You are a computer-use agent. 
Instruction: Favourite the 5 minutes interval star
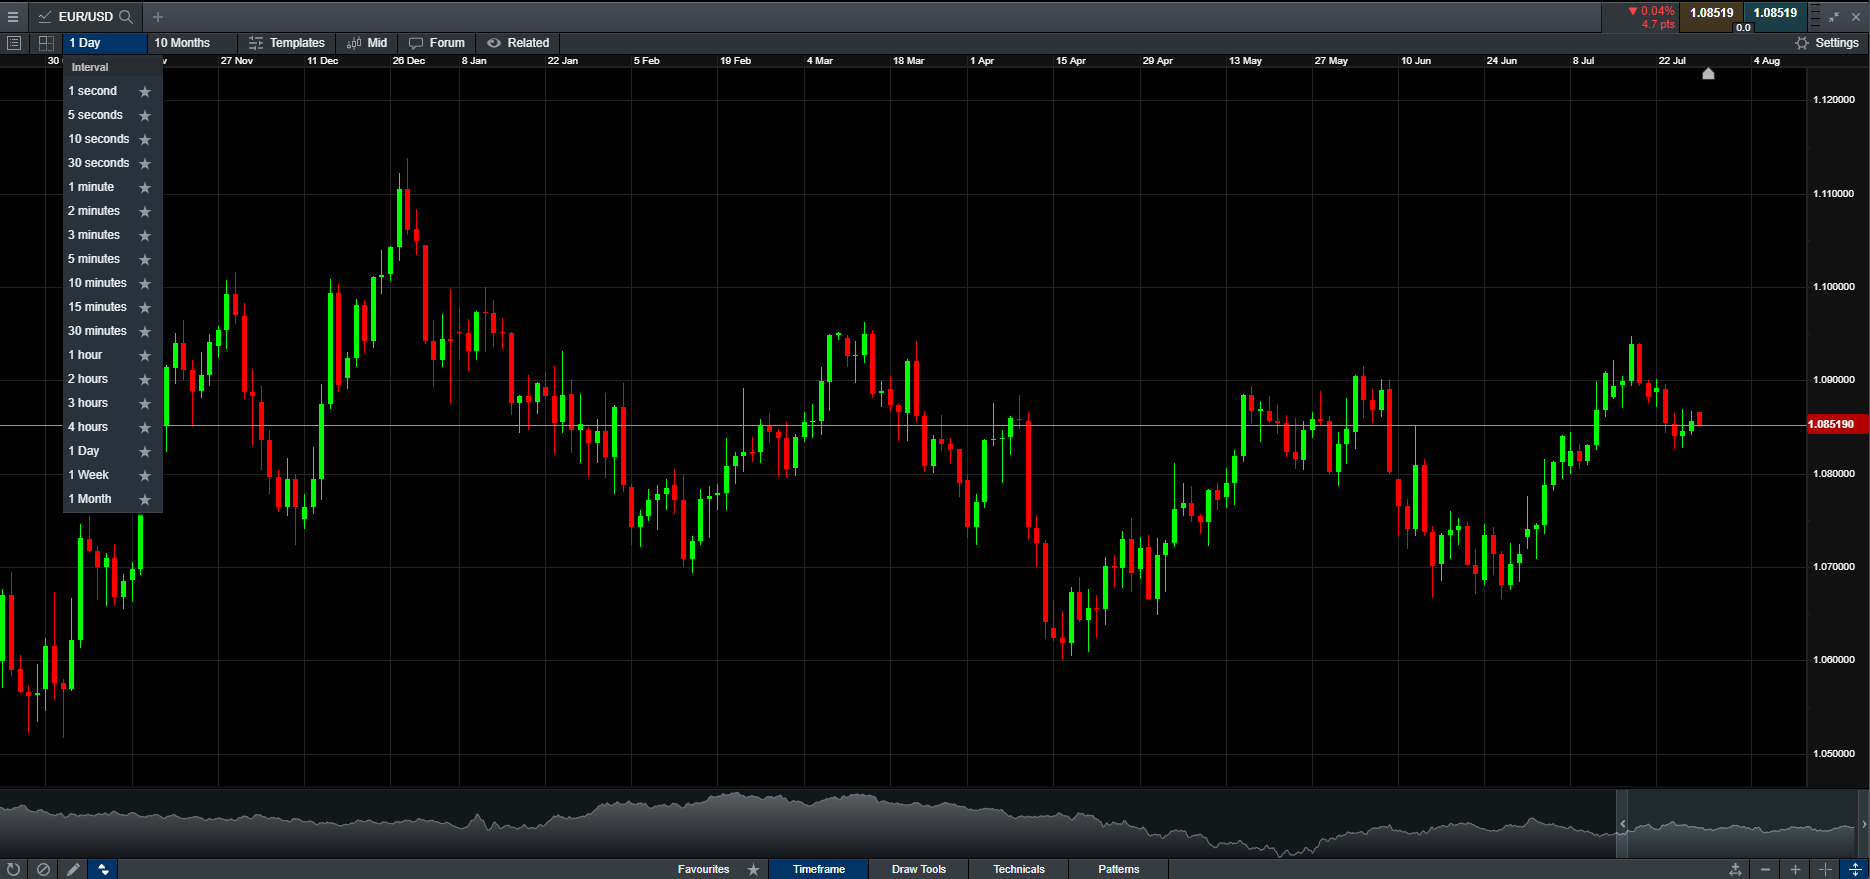coord(145,260)
